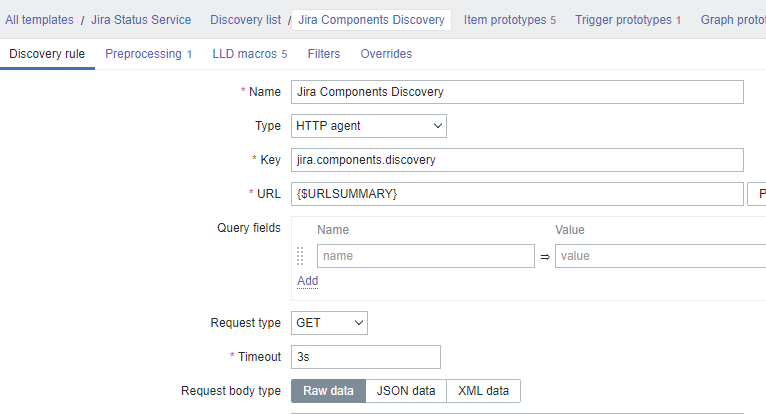The height and width of the screenshot is (414, 766).
Task: Switch to the LLD macros tab
Action: pos(249,54)
